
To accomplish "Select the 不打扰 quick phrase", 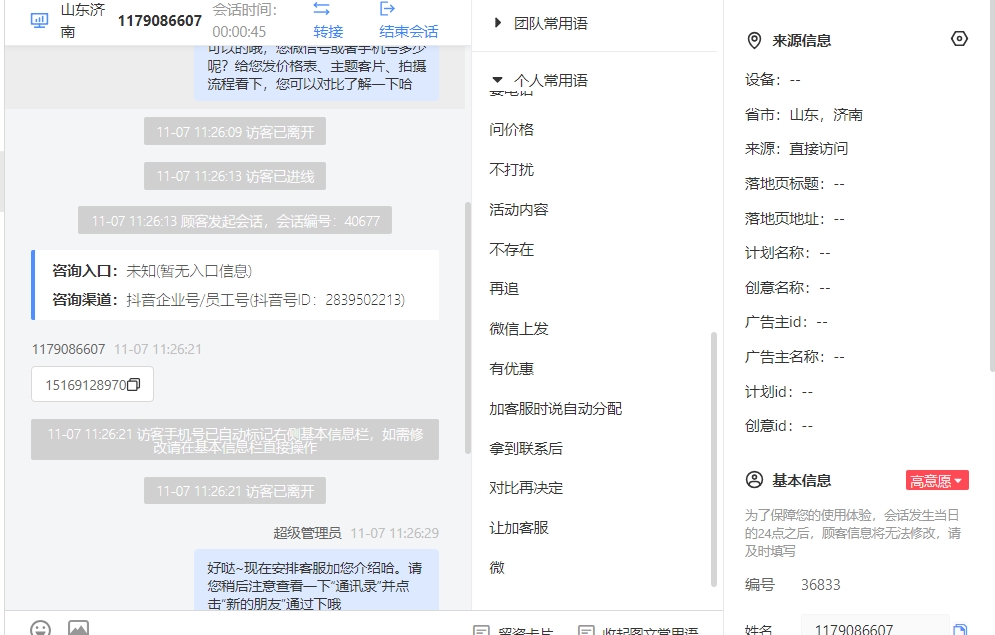I will [511, 169].
